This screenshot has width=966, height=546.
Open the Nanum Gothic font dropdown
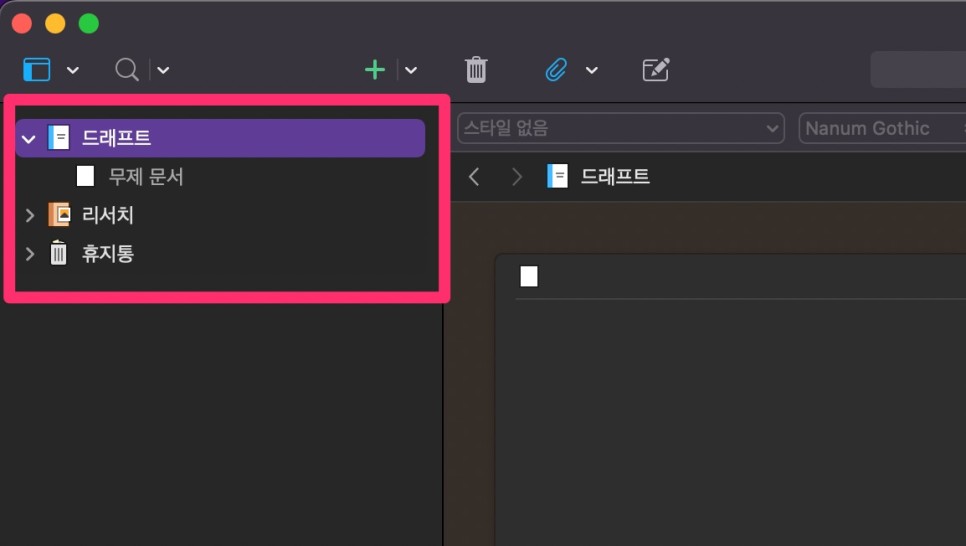882,128
